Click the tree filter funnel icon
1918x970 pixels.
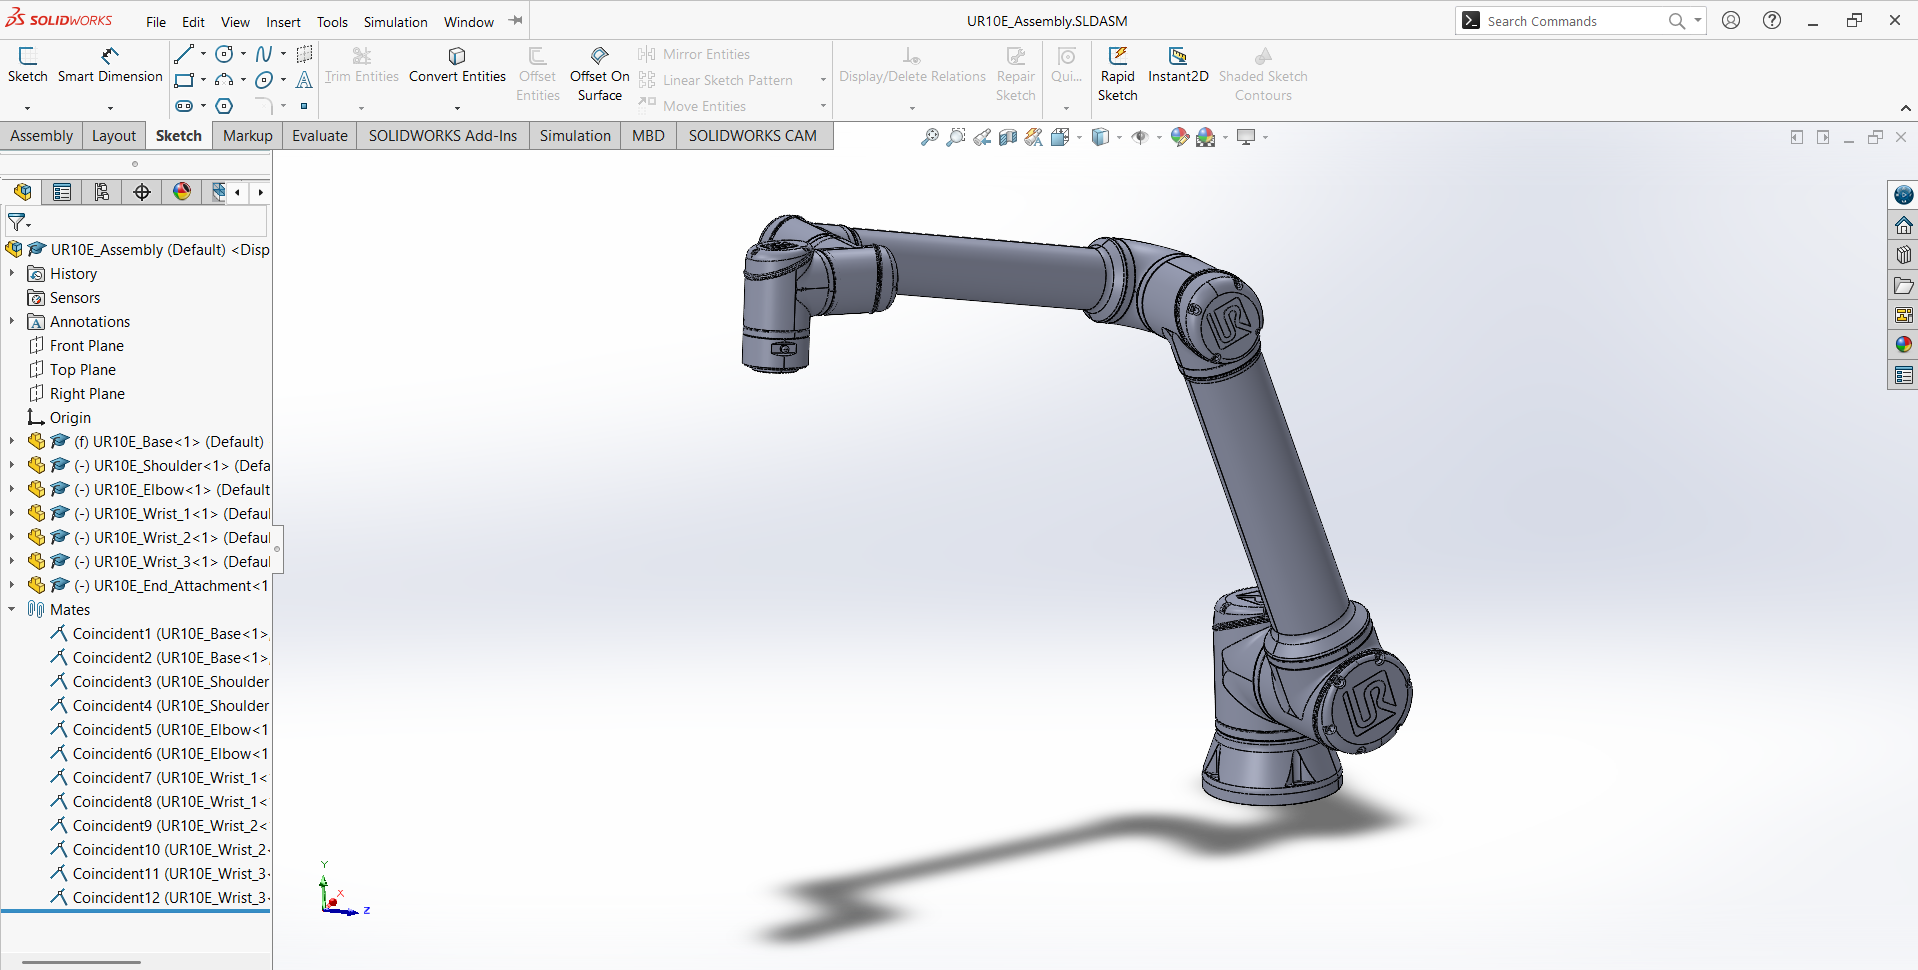click(x=17, y=222)
